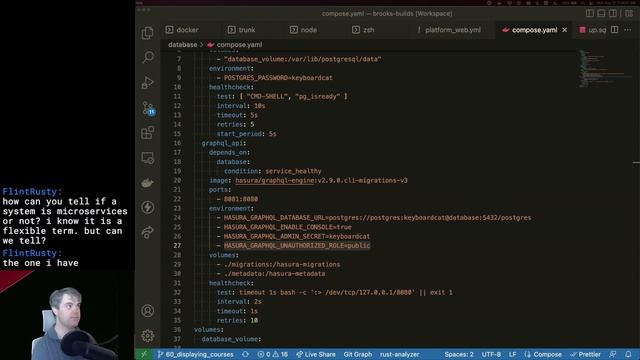Click the condition: service_healthy line
The height and width of the screenshot is (360, 640).
[x=273, y=171]
